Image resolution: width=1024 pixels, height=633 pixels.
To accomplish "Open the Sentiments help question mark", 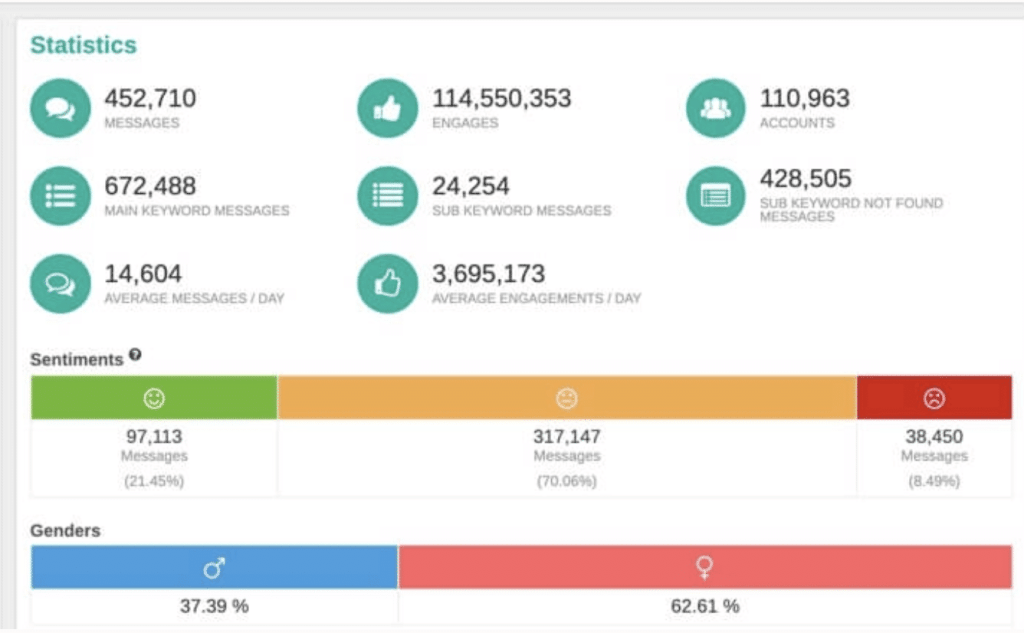I will tap(135, 355).
